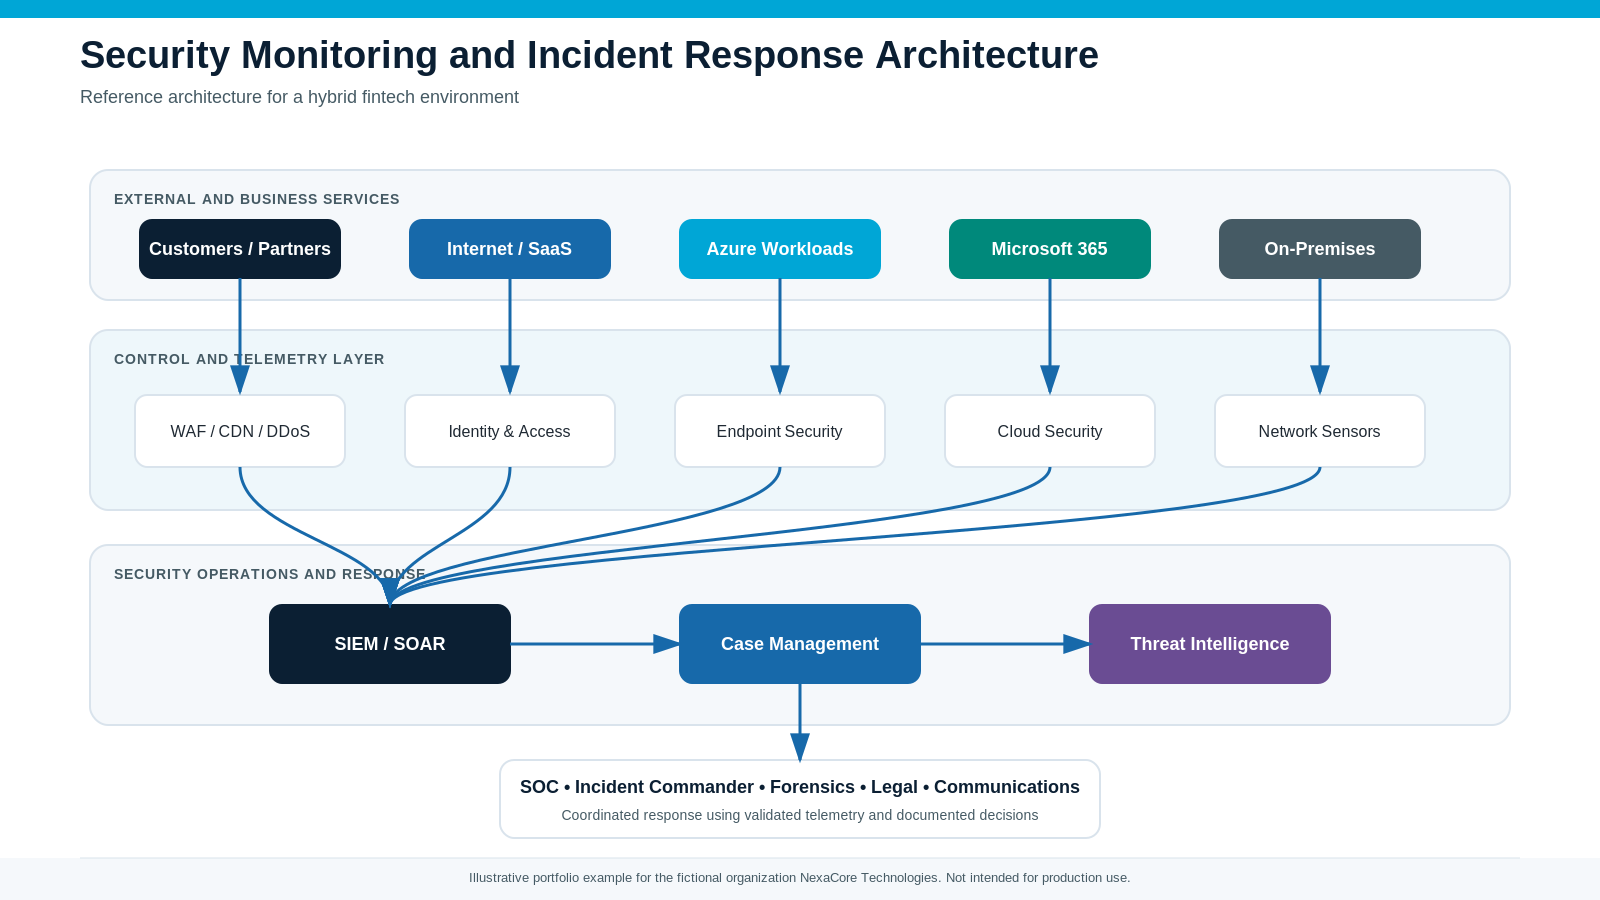Click the Case Management block
Viewport: 1600px width, 900px height.
(800, 644)
